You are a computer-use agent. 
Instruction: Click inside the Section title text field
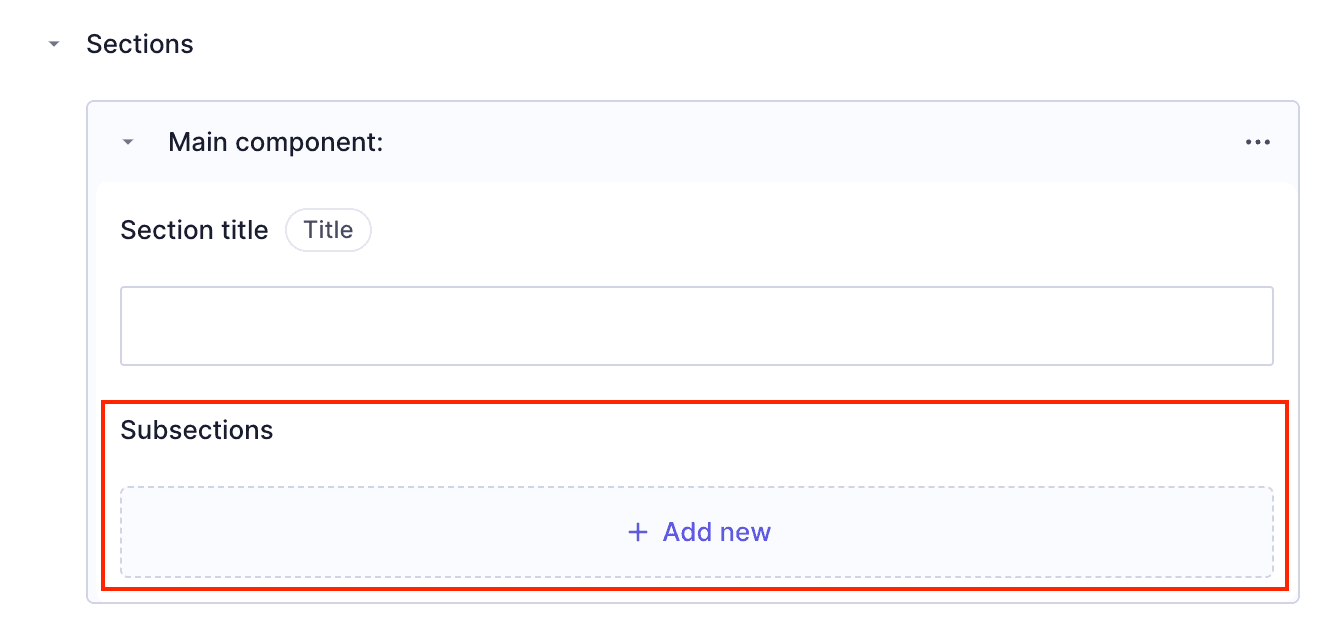coord(697,325)
